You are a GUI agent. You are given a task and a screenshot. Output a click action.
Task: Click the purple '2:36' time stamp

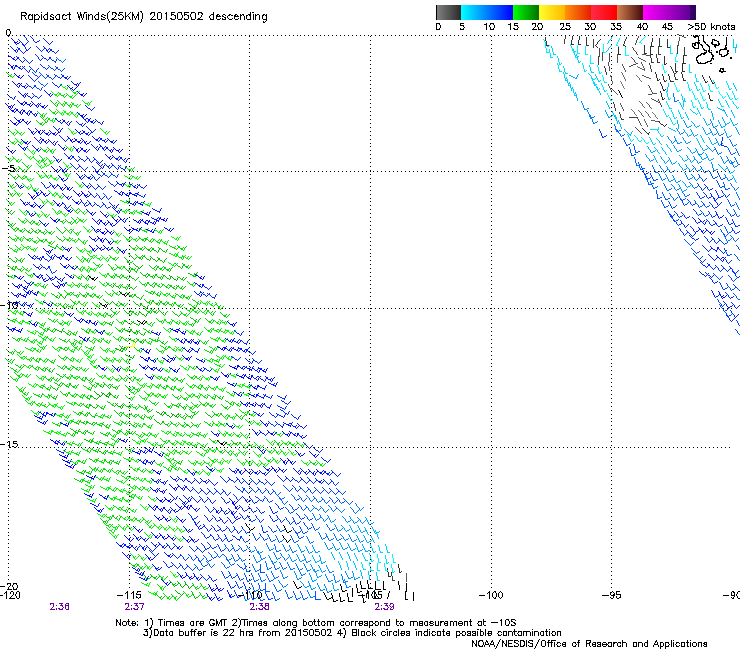tap(59, 607)
